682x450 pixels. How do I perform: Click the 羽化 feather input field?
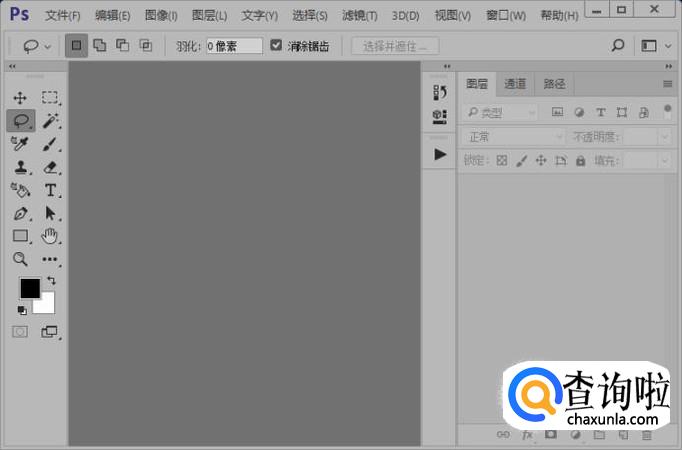click(x=234, y=46)
